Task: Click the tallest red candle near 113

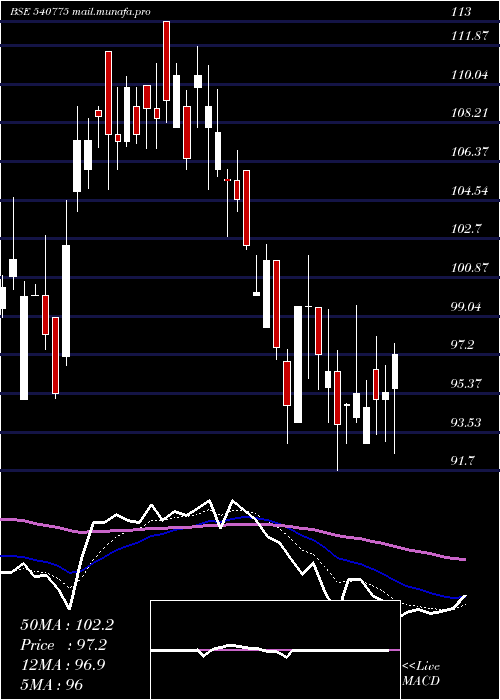Action: pyautogui.click(x=167, y=61)
